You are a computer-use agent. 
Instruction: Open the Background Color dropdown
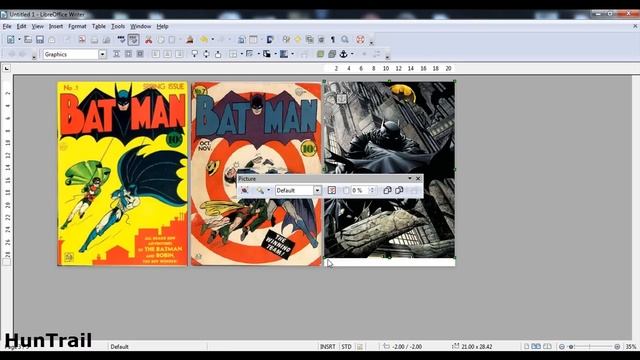[293, 54]
